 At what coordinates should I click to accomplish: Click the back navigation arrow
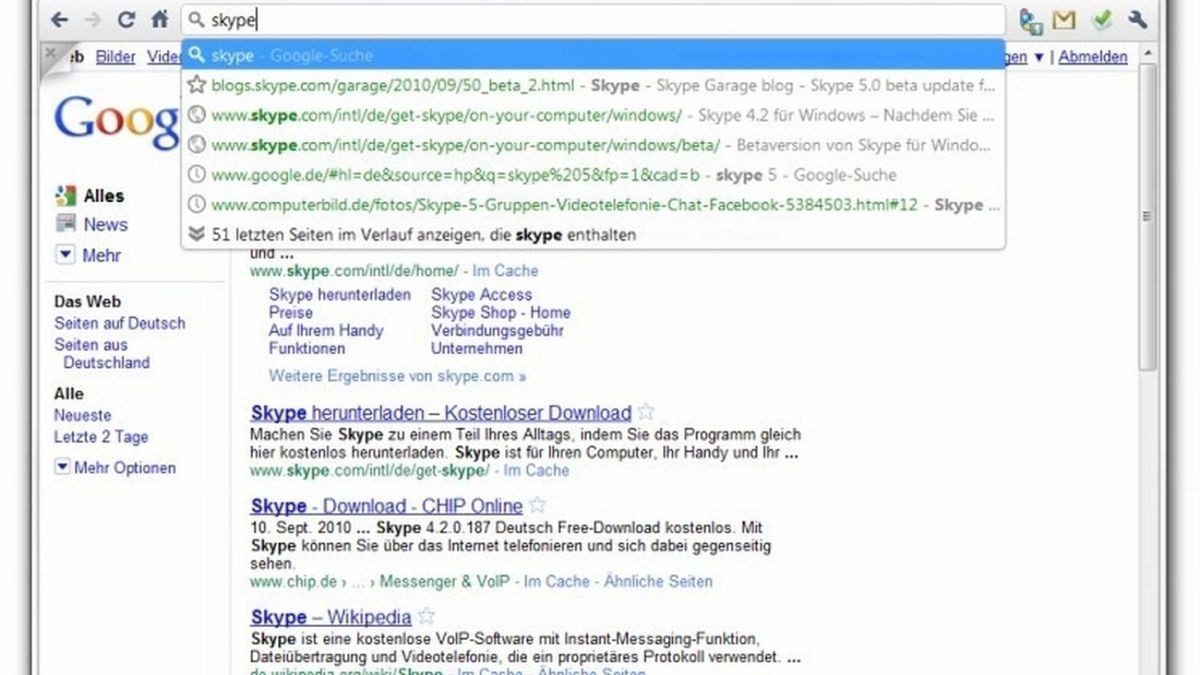pyautogui.click(x=60, y=19)
